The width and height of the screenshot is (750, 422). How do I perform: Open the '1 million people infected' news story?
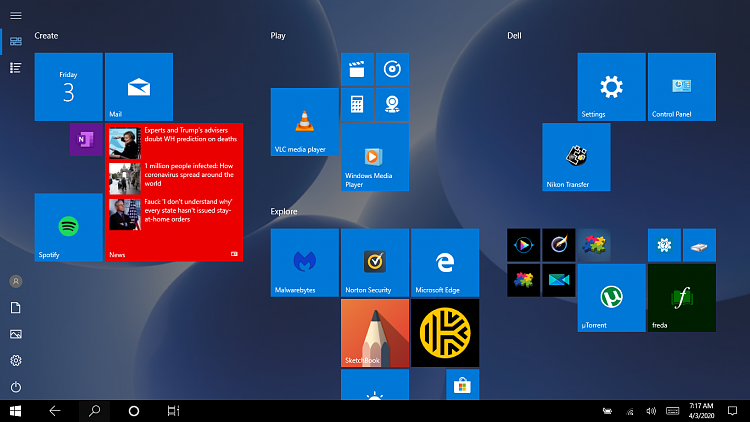pos(189,175)
